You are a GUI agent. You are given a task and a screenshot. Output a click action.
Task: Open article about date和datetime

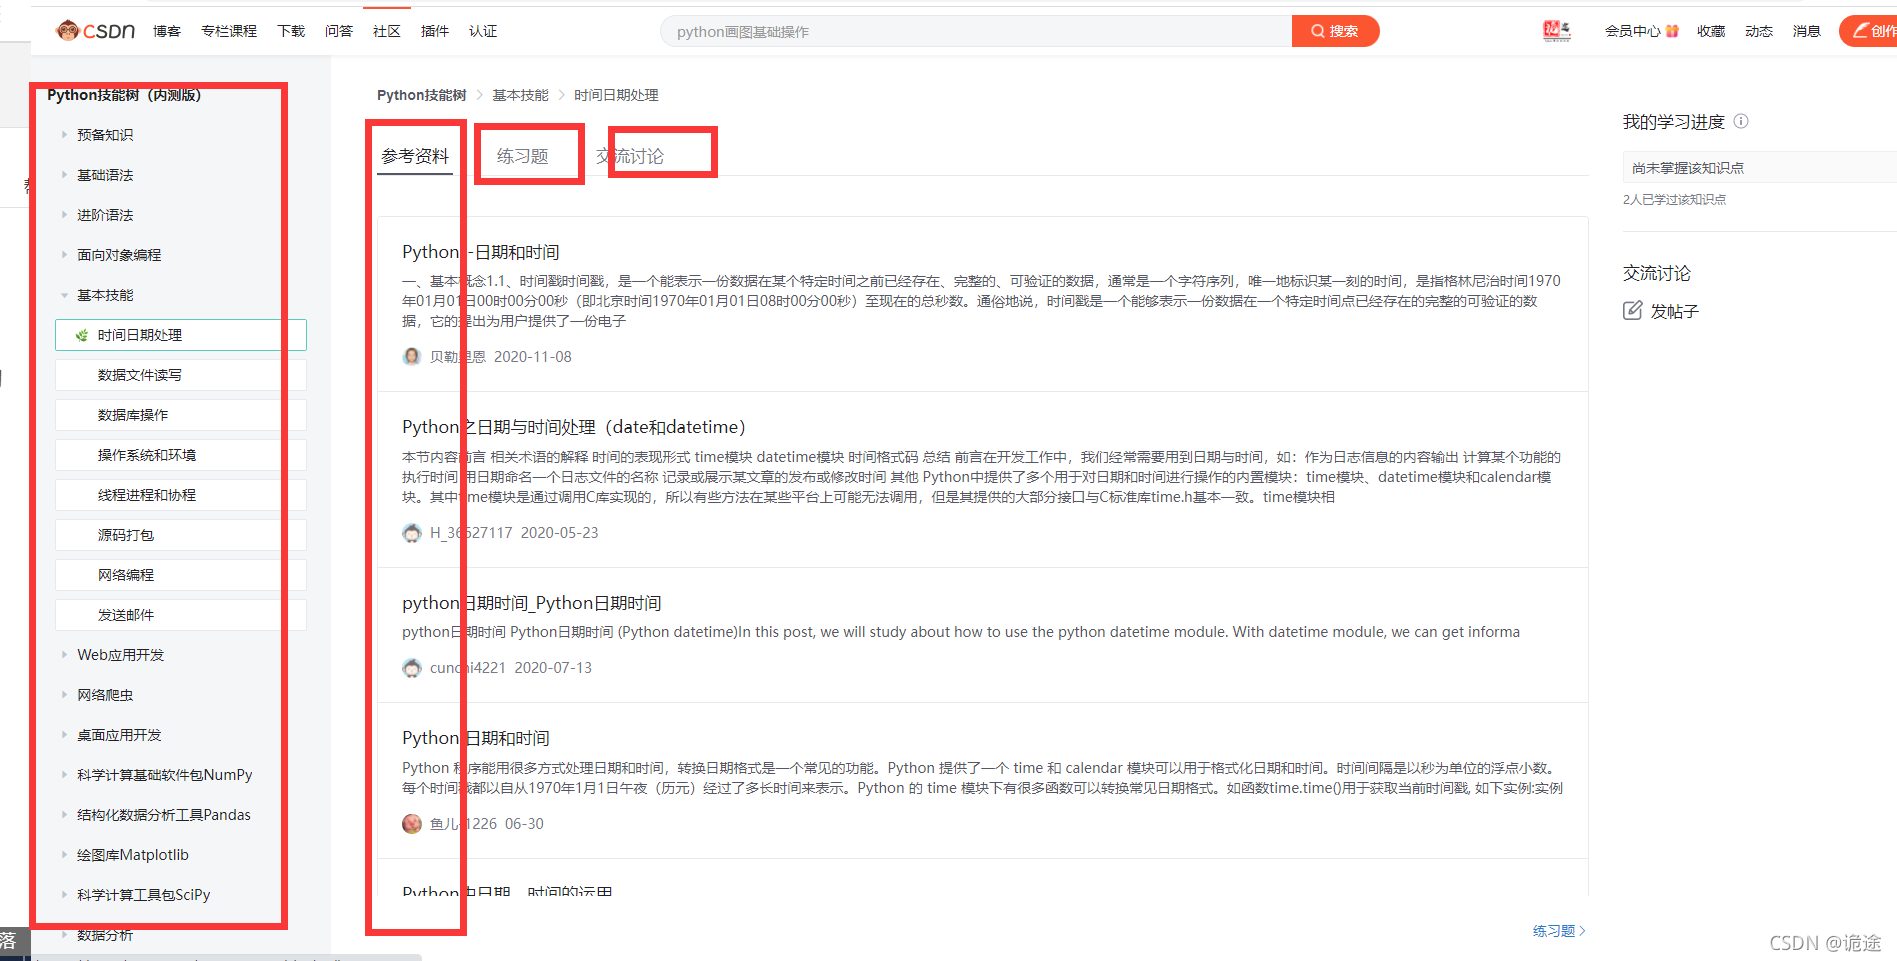(575, 427)
